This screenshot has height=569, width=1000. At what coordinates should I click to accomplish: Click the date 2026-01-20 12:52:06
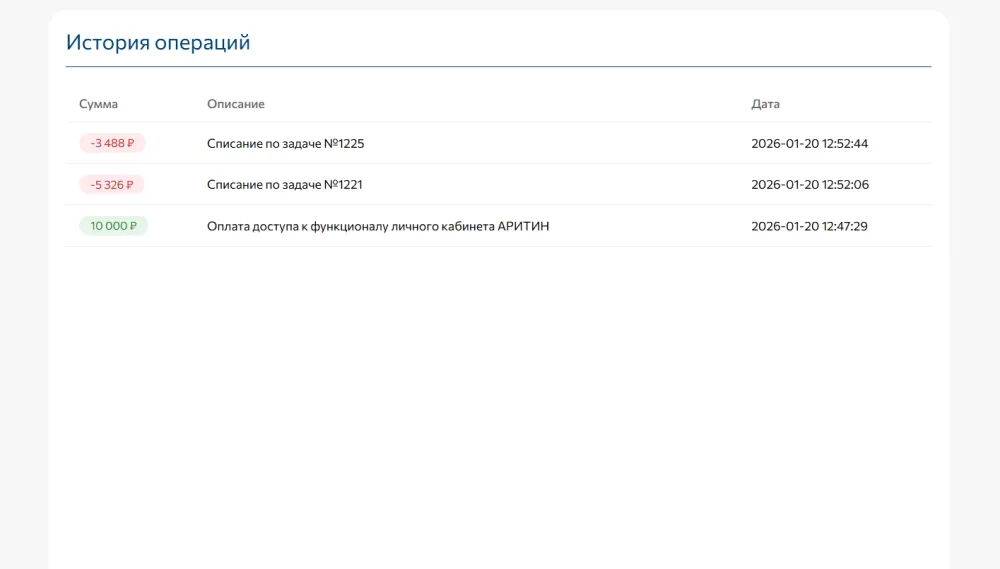point(809,185)
